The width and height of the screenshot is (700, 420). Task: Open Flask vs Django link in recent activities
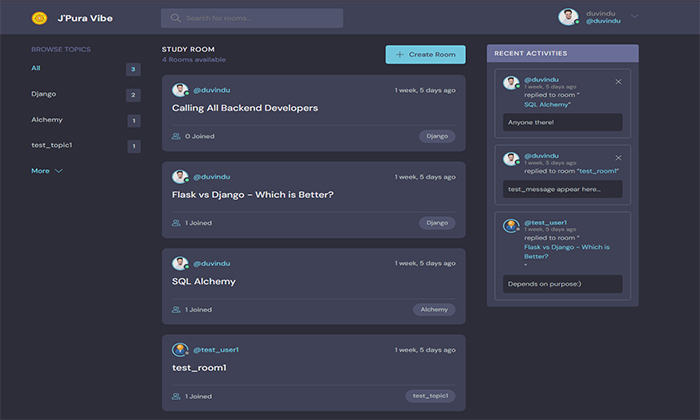(567, 252)
